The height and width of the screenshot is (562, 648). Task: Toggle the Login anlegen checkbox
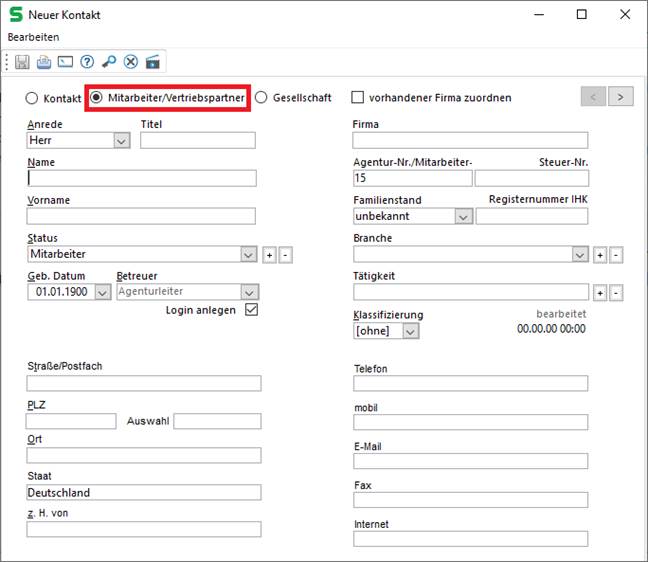(x=251, y=310)
